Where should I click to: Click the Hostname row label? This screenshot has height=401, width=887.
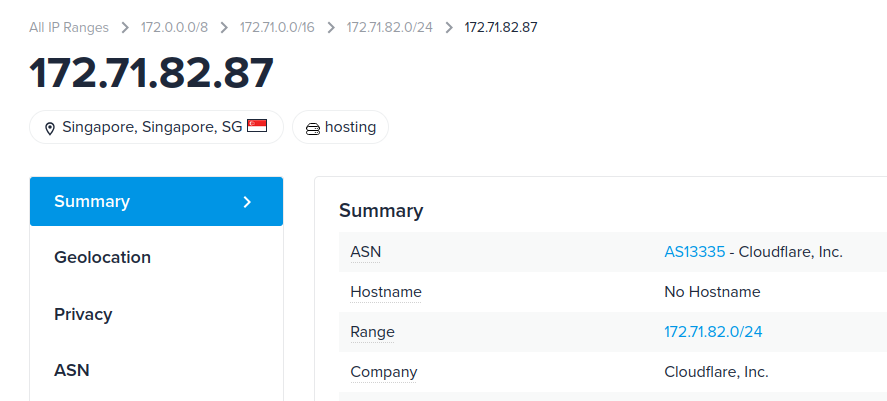(386, 292)
